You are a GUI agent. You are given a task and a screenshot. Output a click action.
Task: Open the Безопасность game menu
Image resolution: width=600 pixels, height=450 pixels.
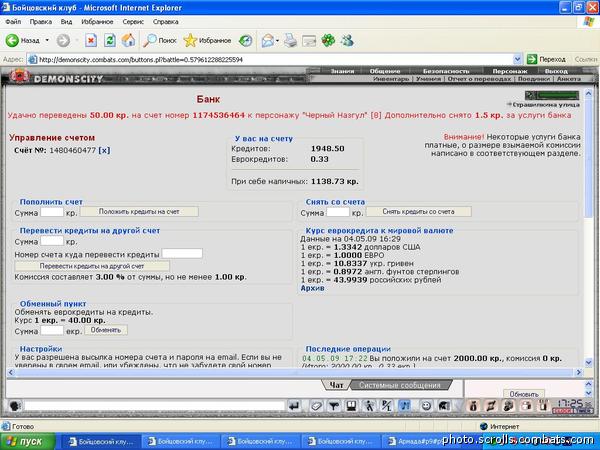tap(446, 71)
